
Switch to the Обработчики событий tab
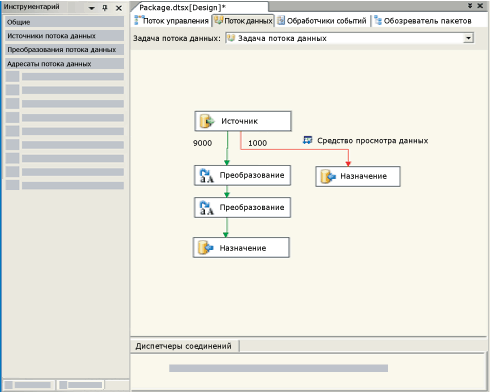322,21
